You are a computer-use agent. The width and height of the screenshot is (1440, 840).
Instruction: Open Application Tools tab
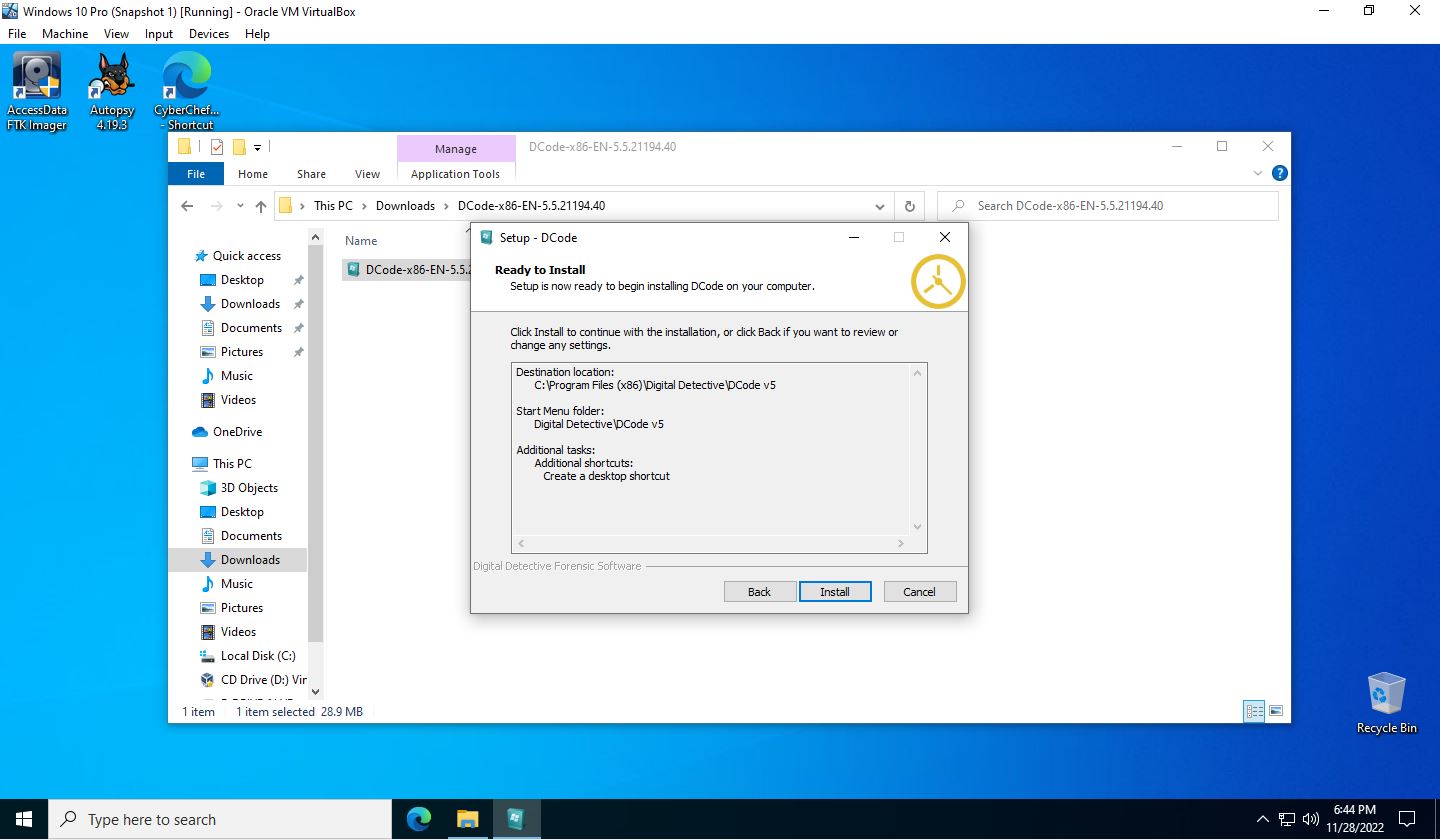[455, 173]
